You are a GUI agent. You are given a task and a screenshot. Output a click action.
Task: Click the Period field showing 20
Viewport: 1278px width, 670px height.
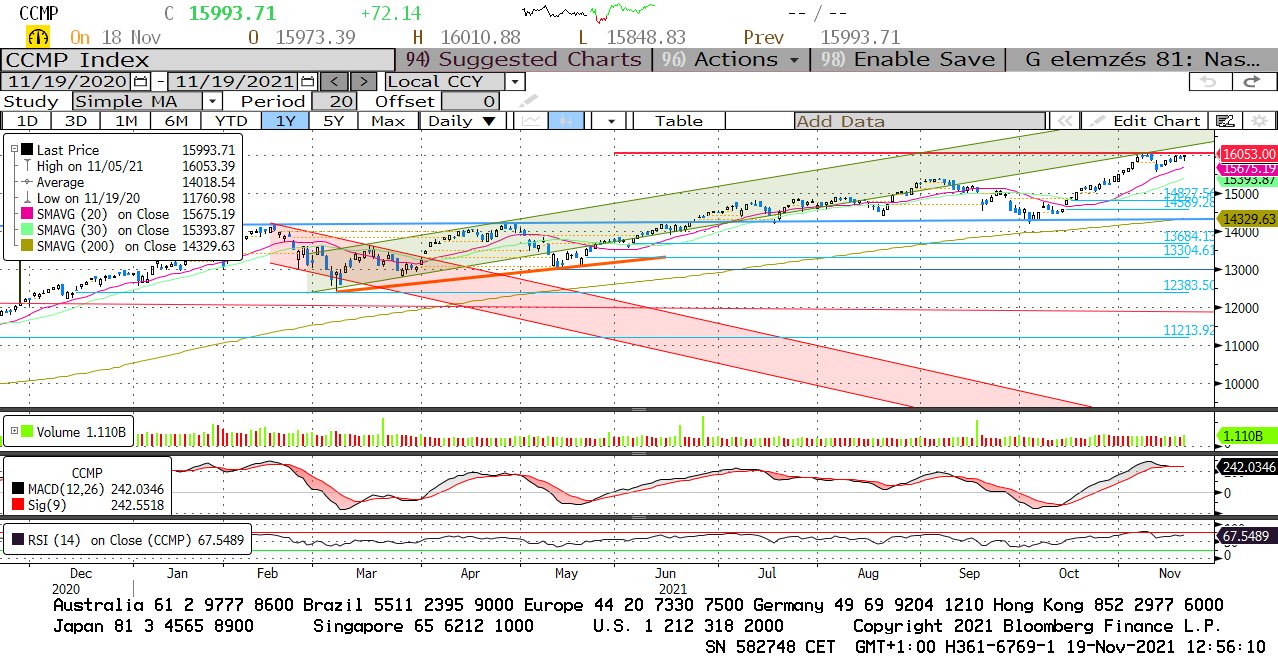[333, 101]
